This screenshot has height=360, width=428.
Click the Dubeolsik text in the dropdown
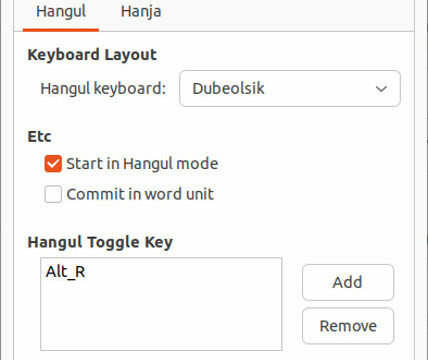click(x=228, y=89)
